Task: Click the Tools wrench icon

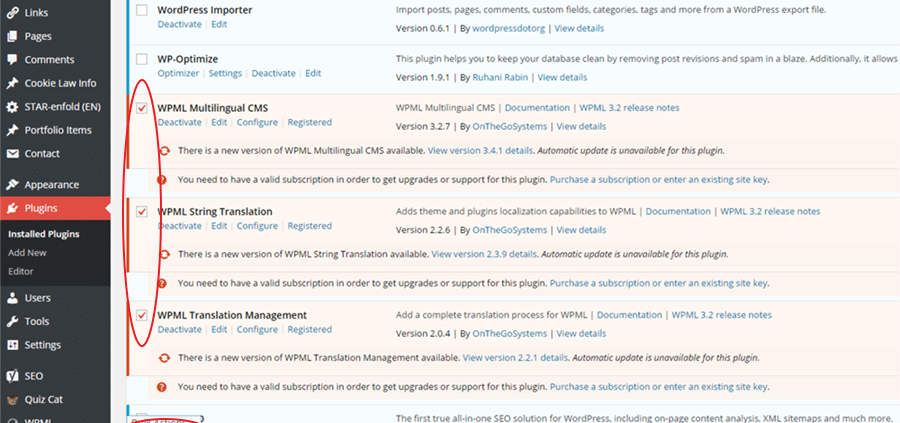Action: 12,321
